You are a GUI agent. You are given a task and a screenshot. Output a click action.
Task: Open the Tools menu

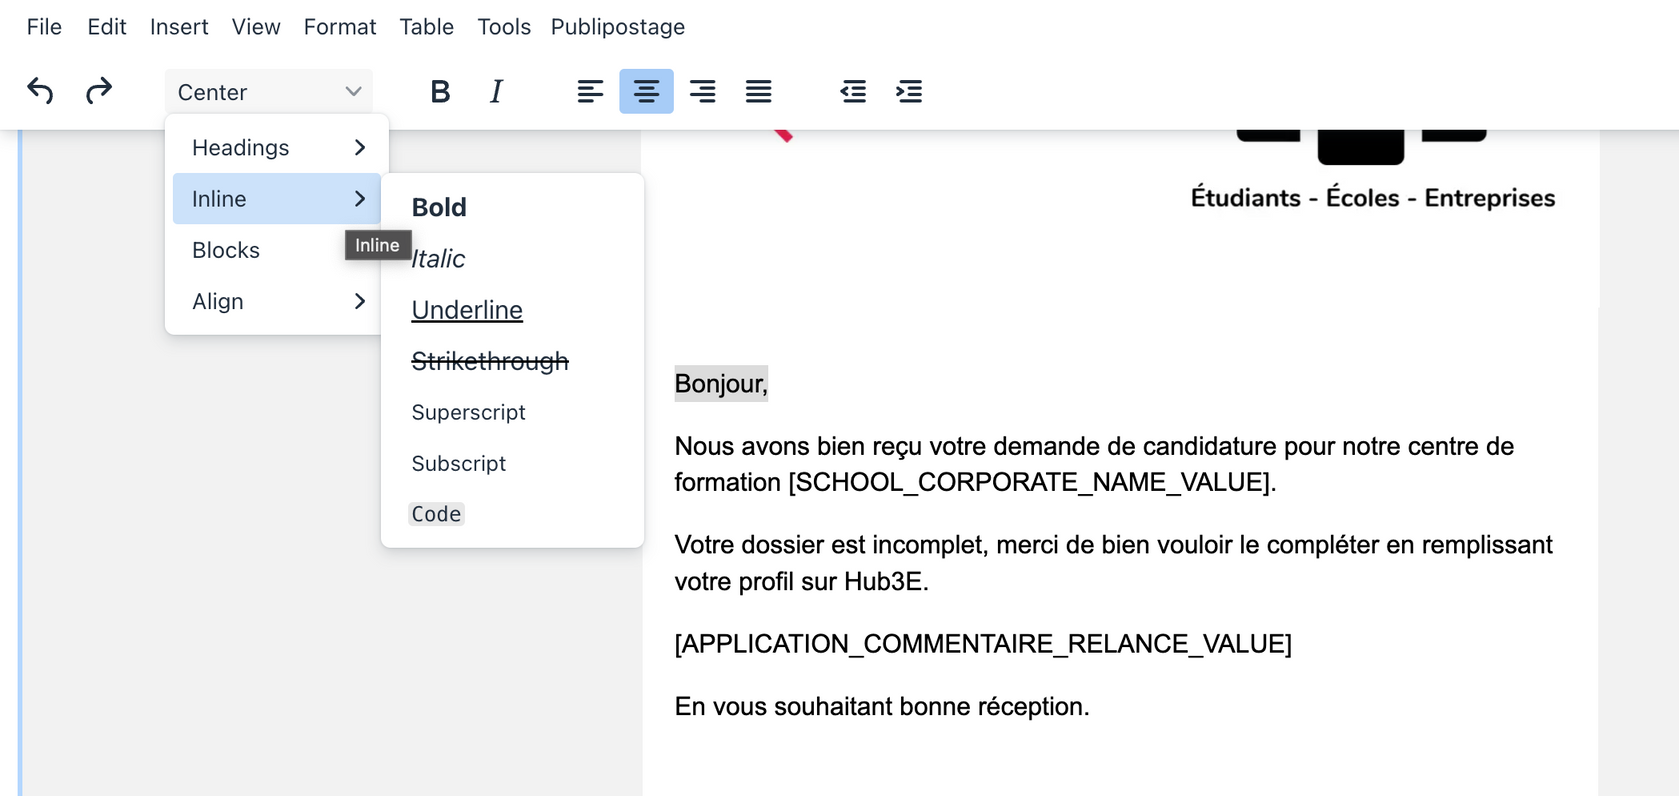[x=504, y=27]
